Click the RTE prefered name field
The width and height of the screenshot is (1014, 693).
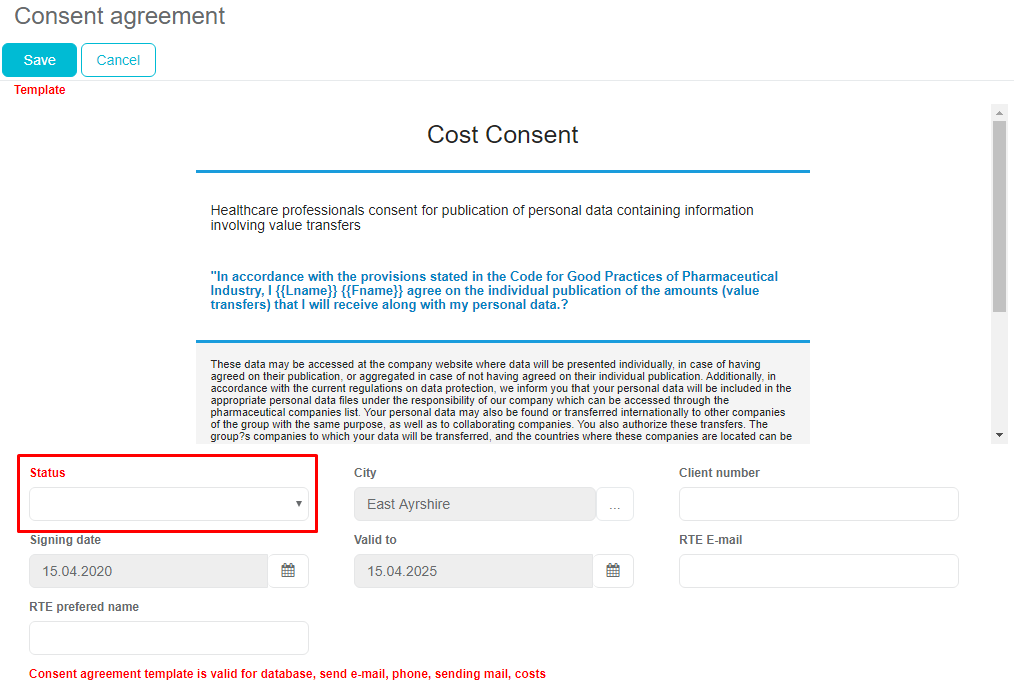169,638
